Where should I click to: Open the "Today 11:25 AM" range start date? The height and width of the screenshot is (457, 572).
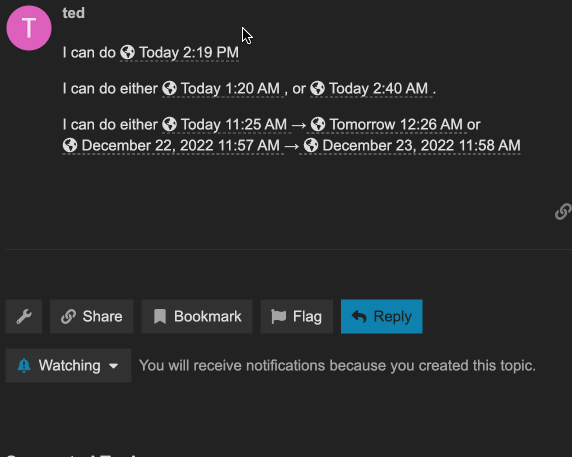tap(226, 125)
